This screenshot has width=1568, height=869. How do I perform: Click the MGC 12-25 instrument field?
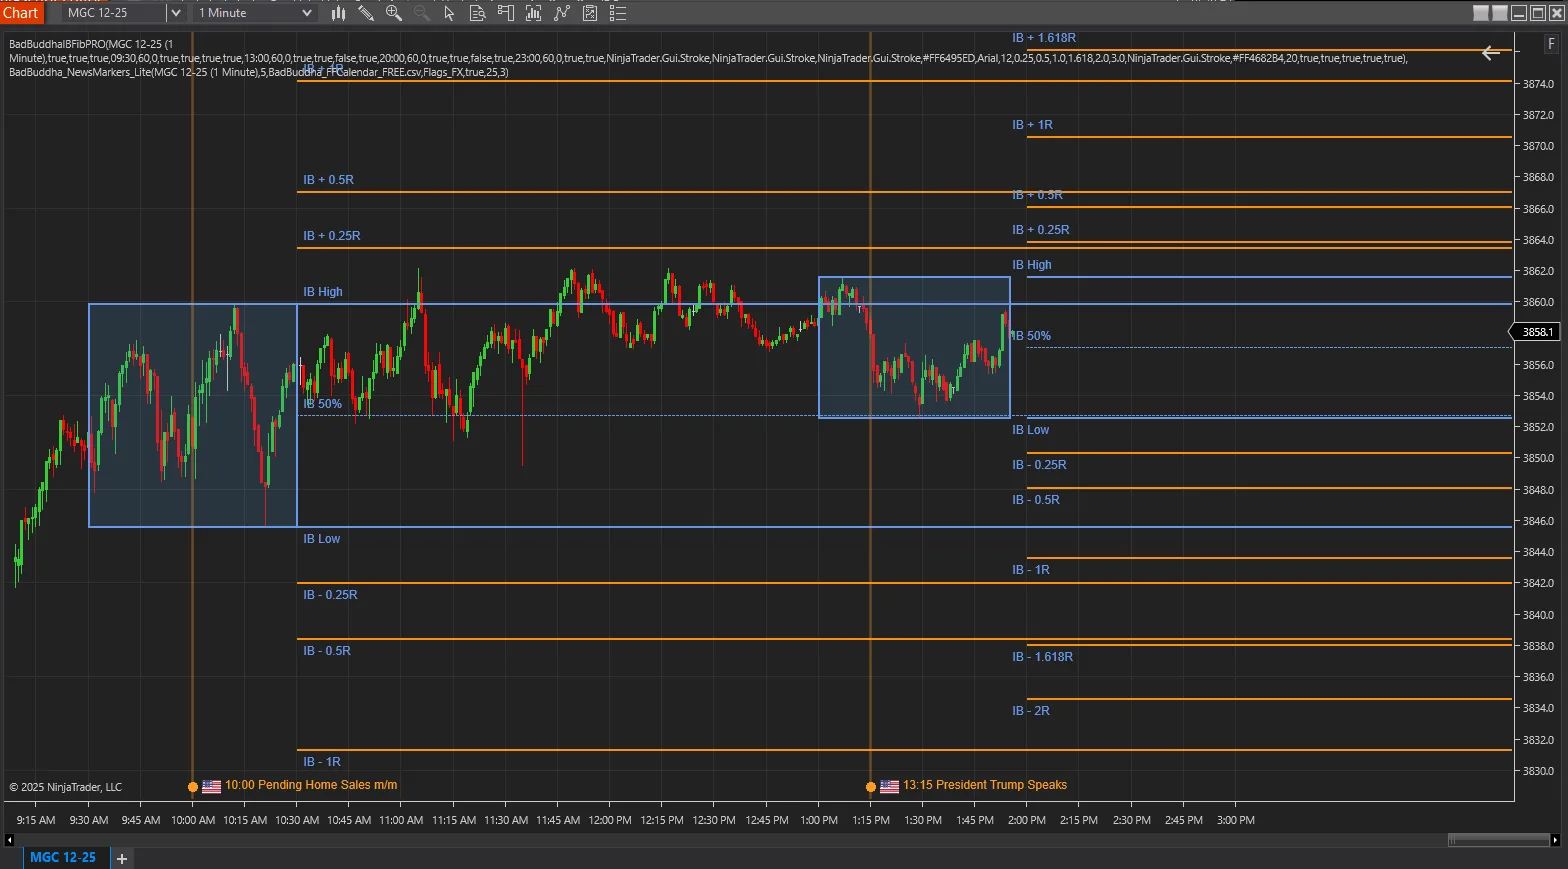pos(114,13)
